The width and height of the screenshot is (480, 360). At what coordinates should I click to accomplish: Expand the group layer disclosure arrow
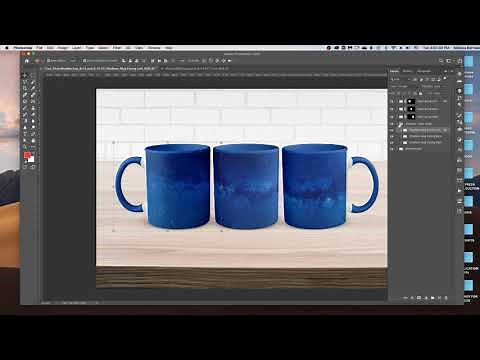(397, 124)
